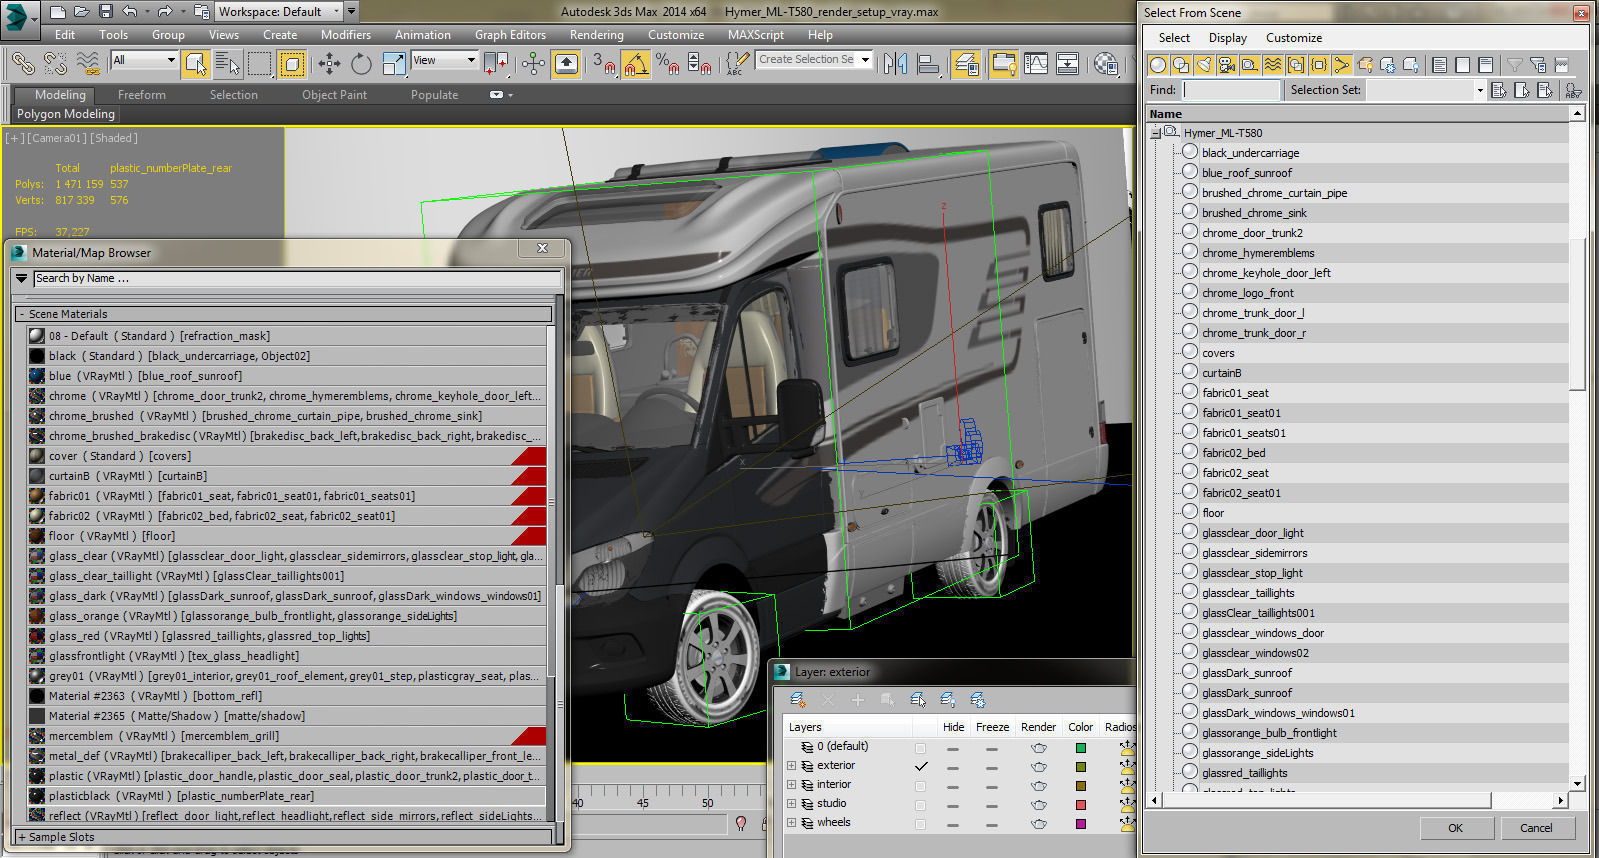This screenshot has height=858, width=1599.
Task: Toggle the Percent Snap icon
Action: pos(668,64)
